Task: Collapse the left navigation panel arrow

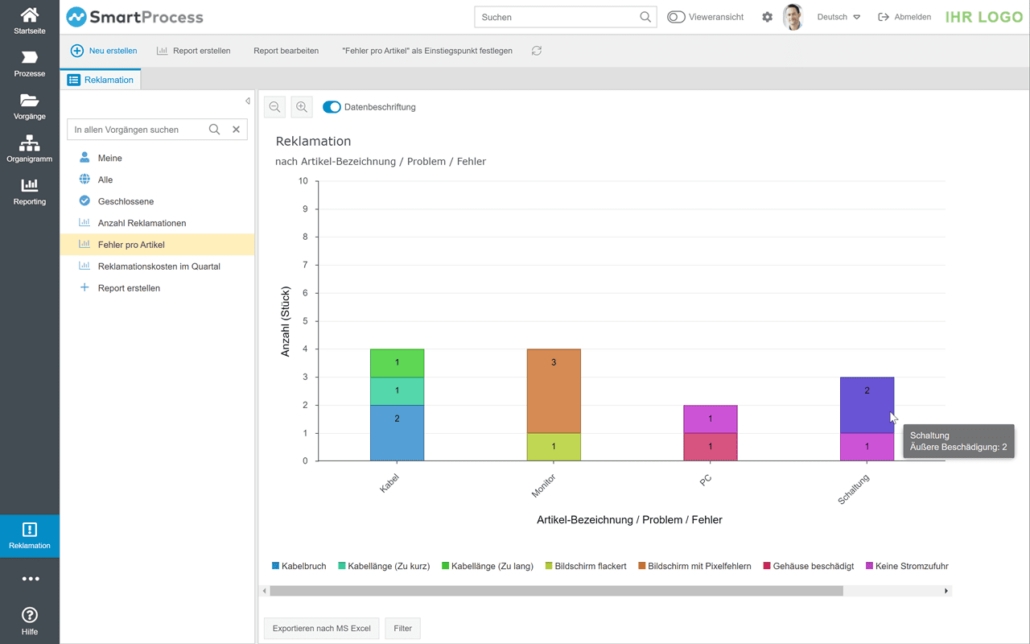Action: [248, 101]
